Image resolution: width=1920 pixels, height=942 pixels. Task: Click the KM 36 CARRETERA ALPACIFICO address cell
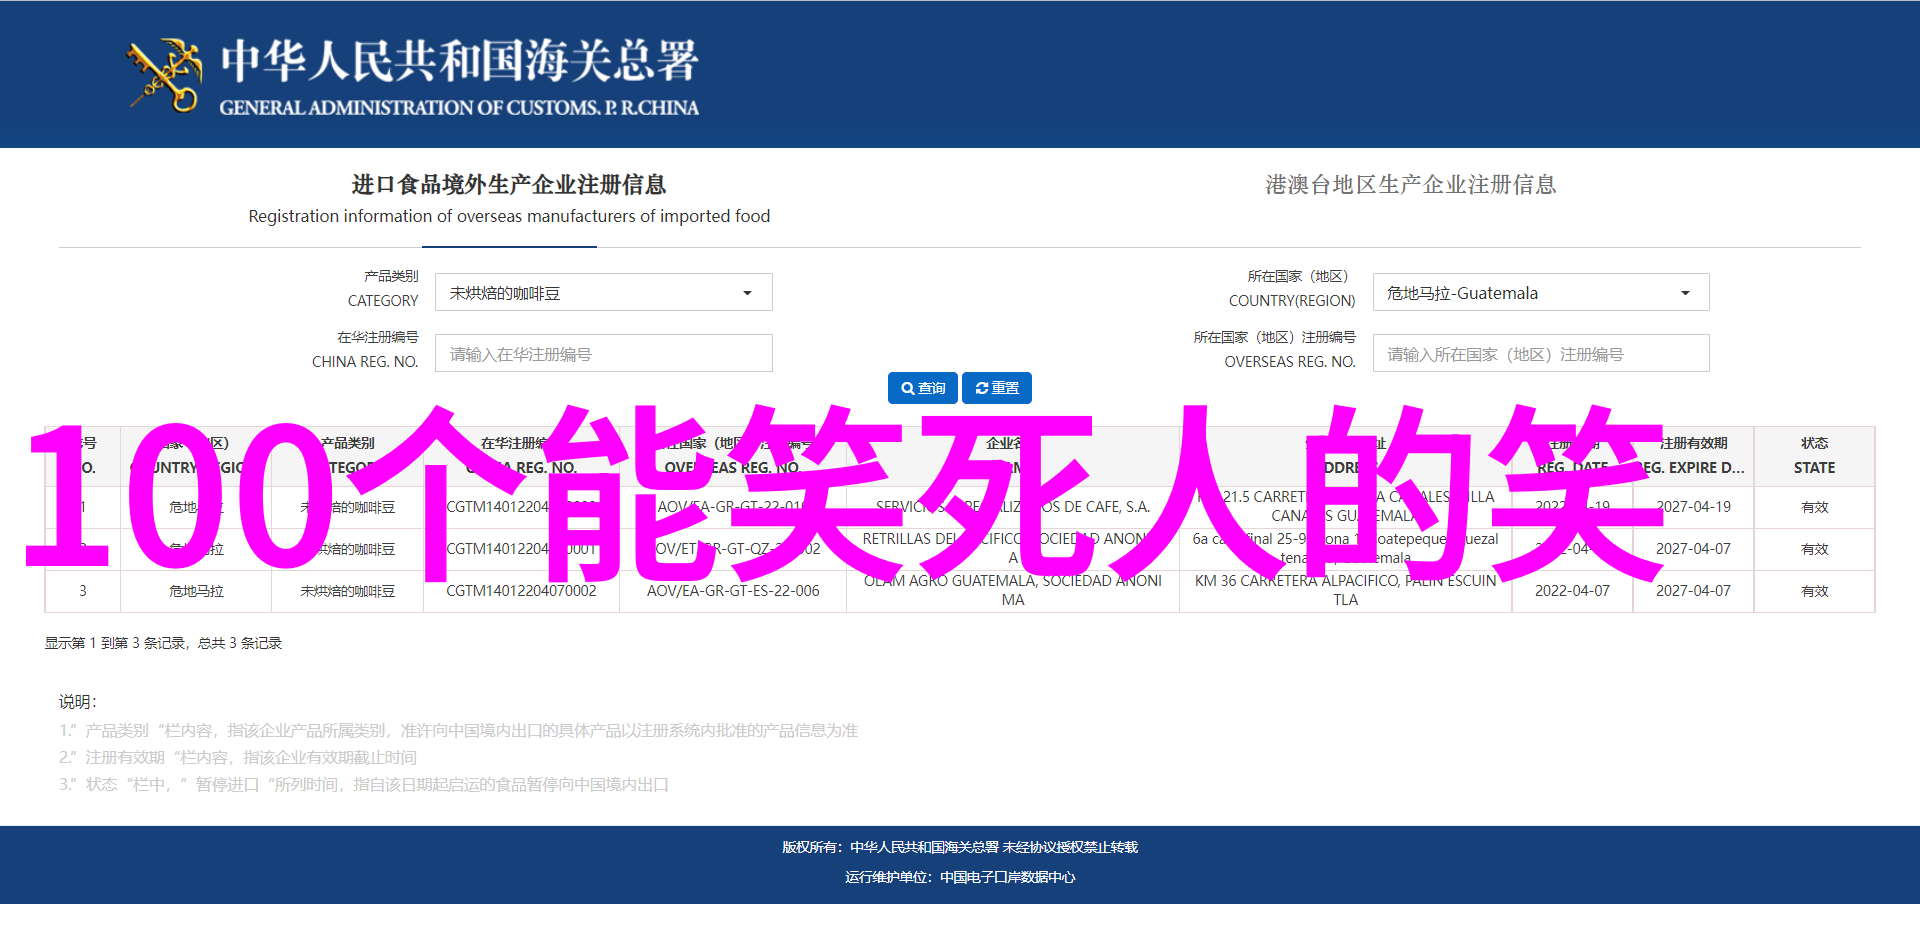pyautogui.click(x=1345, y=590)
